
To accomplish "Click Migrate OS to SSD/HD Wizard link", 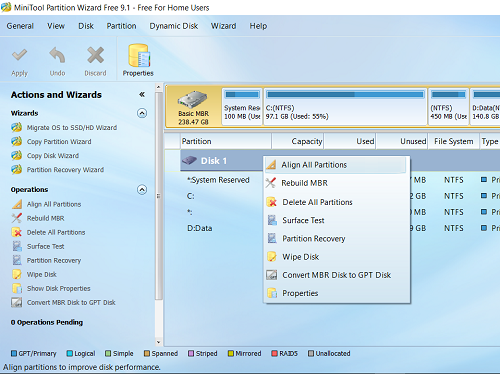I will tap(72, 128).
